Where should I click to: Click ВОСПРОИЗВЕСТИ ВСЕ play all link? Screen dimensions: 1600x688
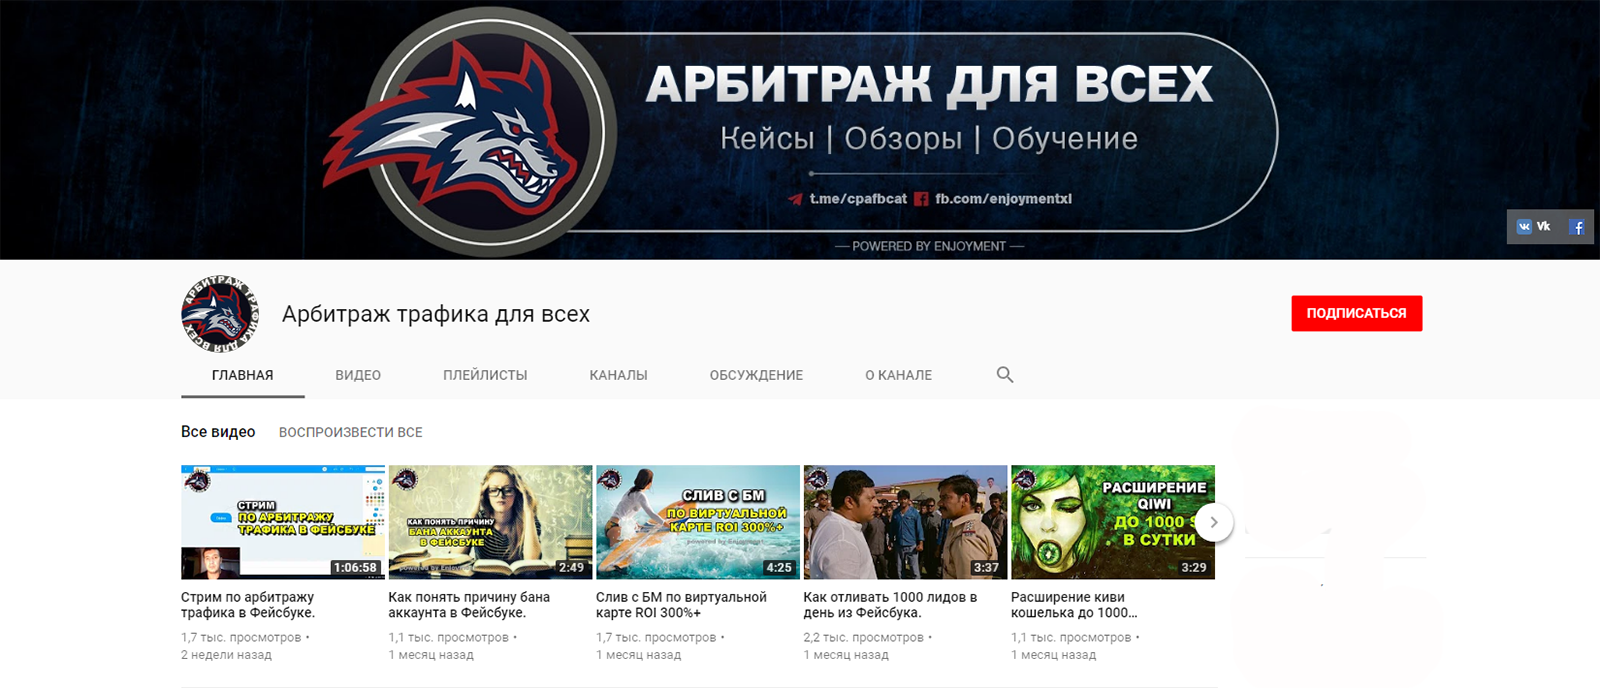350,432
